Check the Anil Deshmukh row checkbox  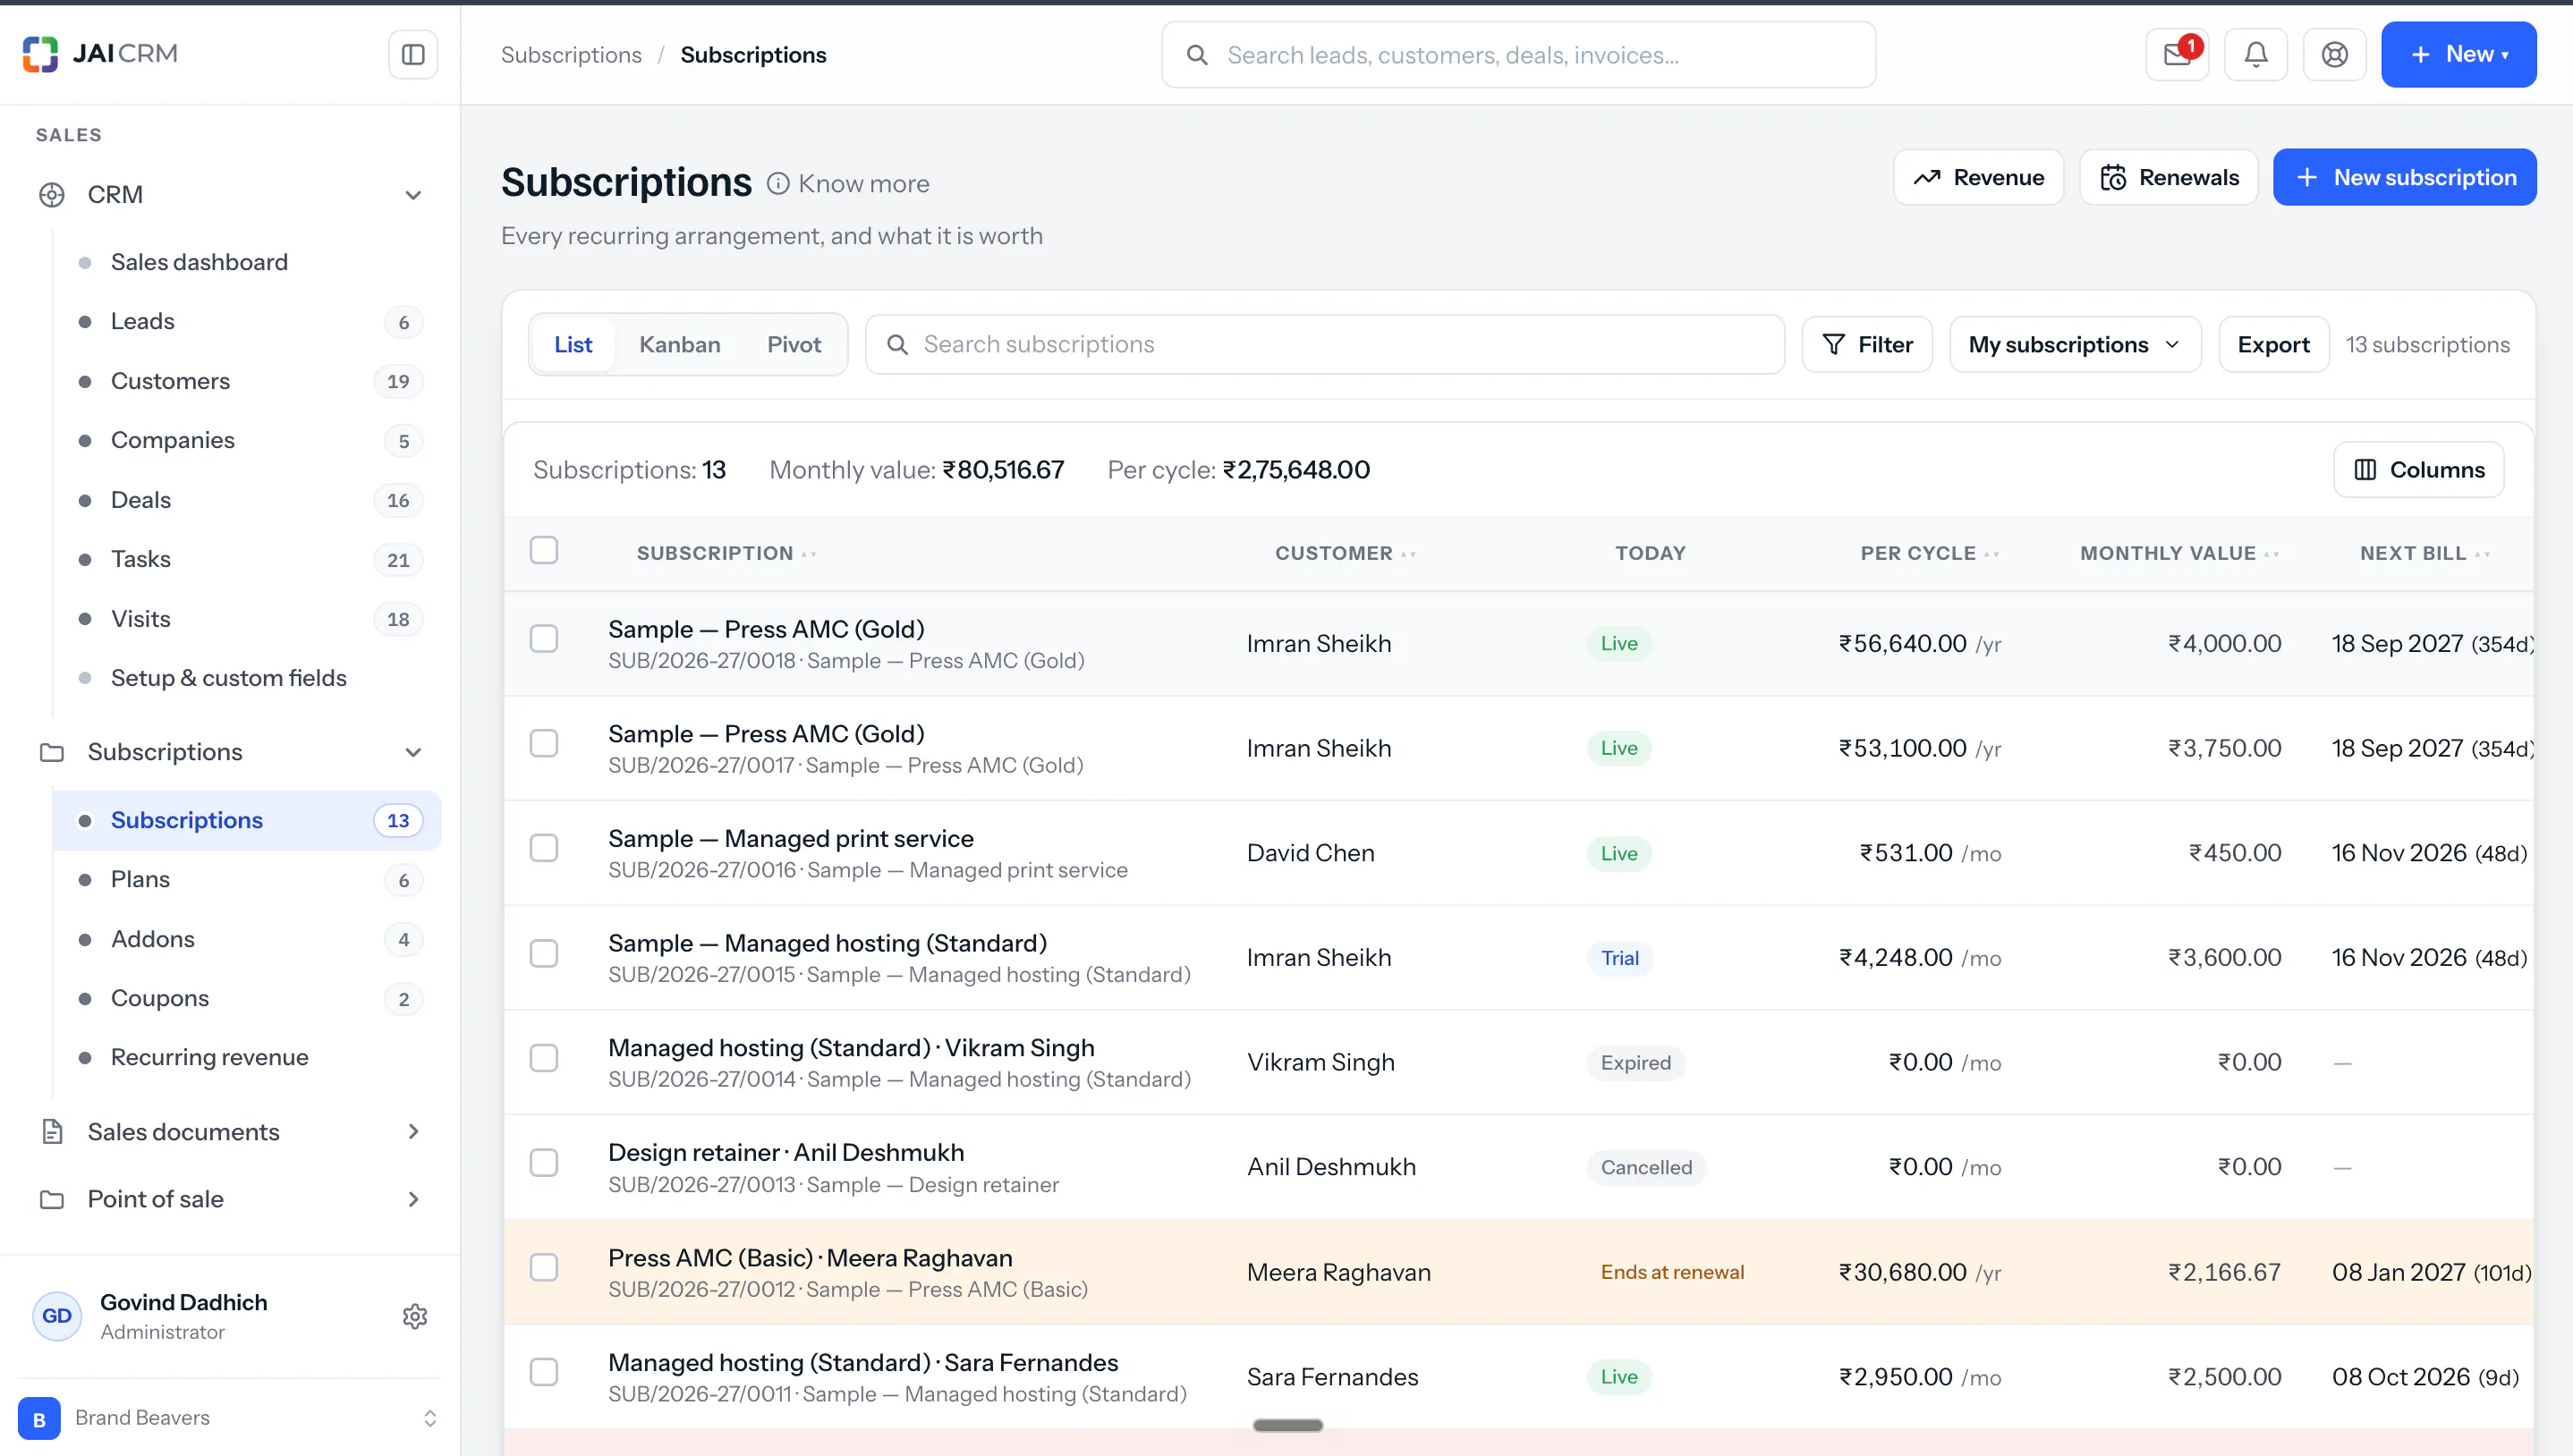pyautogui.click(x=544, y=1163)
